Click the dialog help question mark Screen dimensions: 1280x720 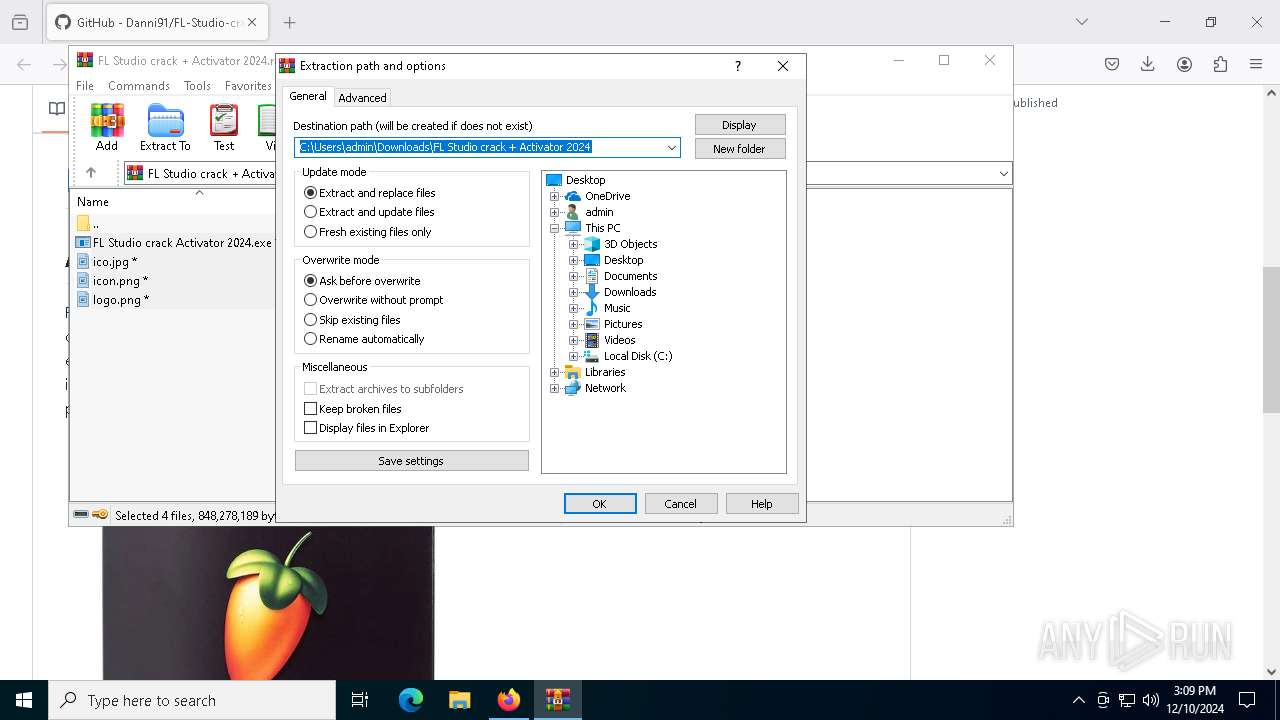point(738,66)
